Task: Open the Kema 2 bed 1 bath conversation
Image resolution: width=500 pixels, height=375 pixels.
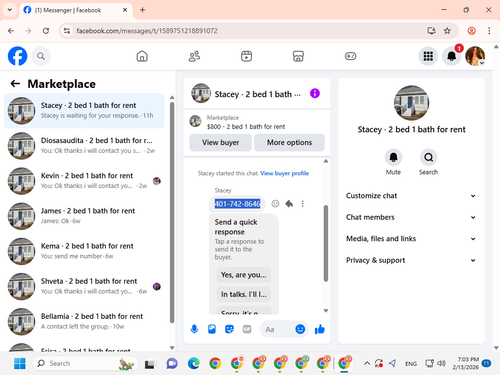Action: point(84,251)
